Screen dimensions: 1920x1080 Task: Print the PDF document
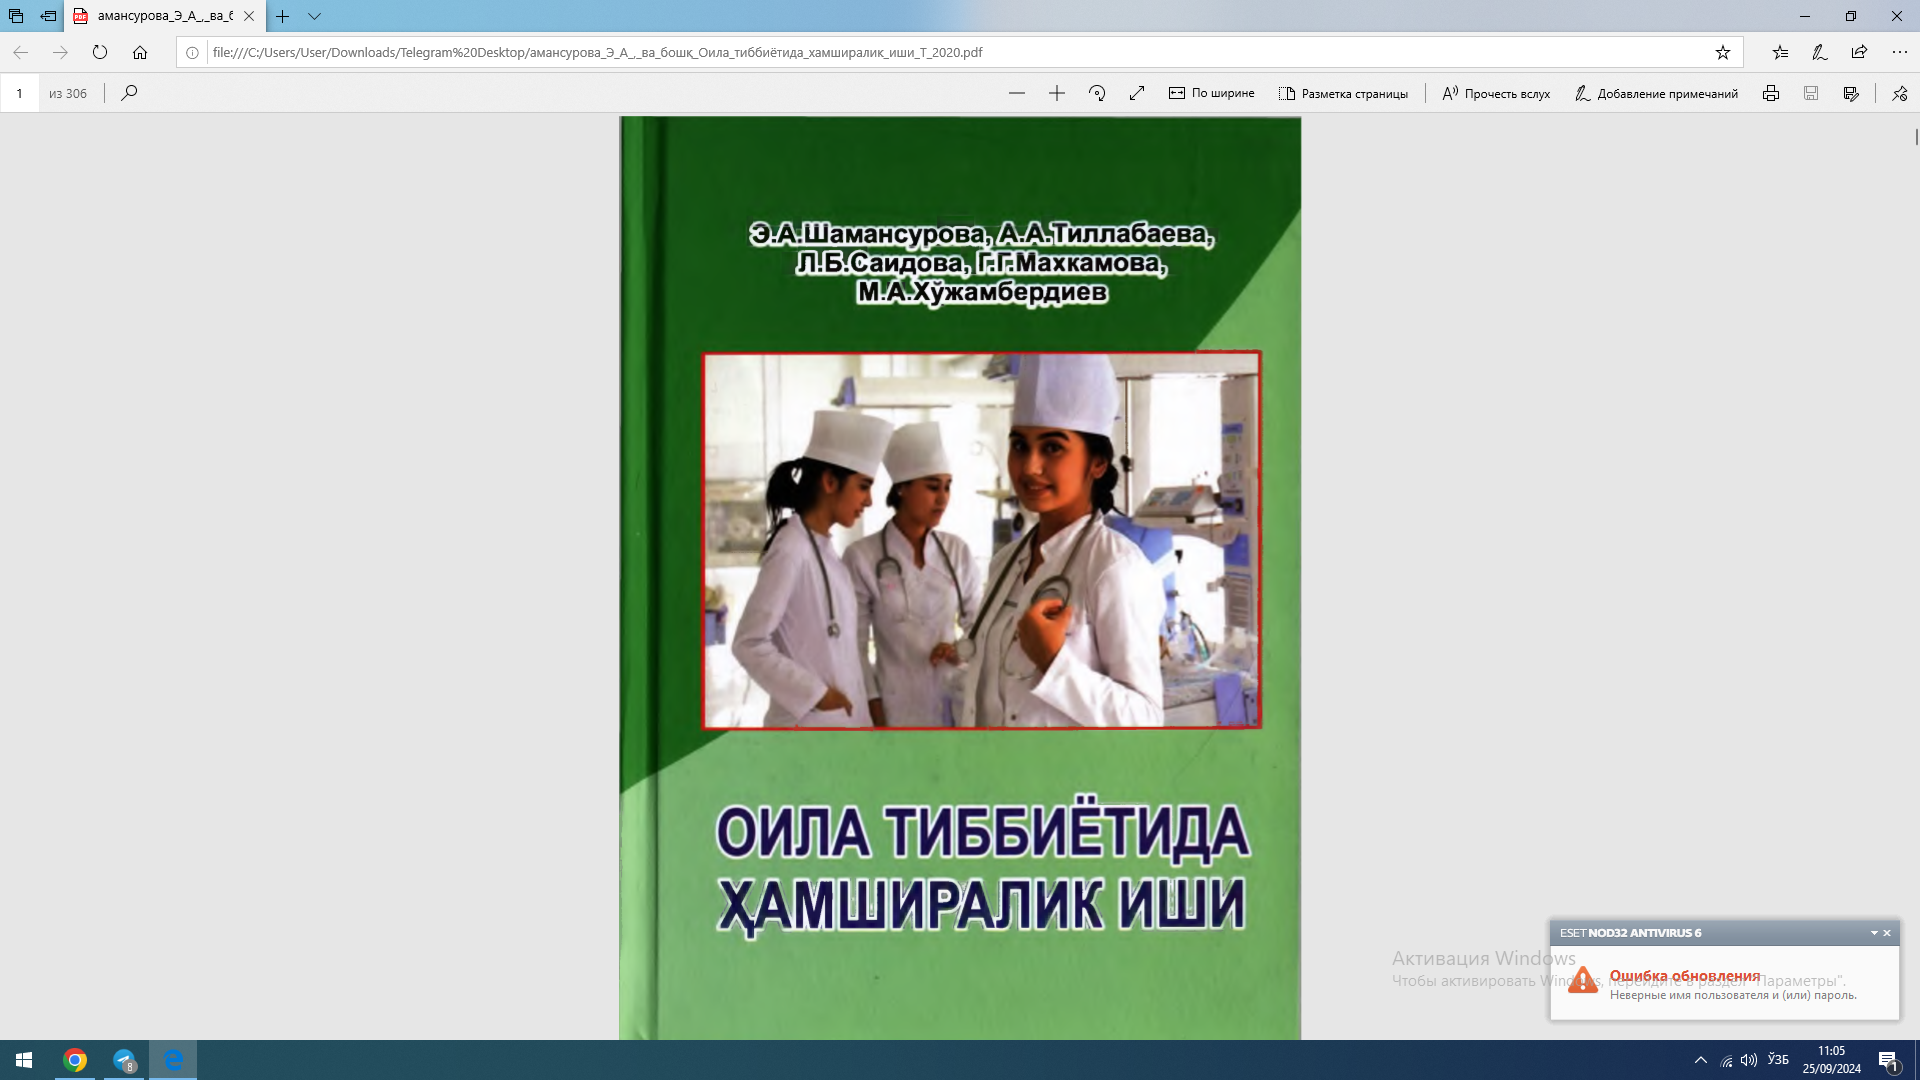point(1771,93)
